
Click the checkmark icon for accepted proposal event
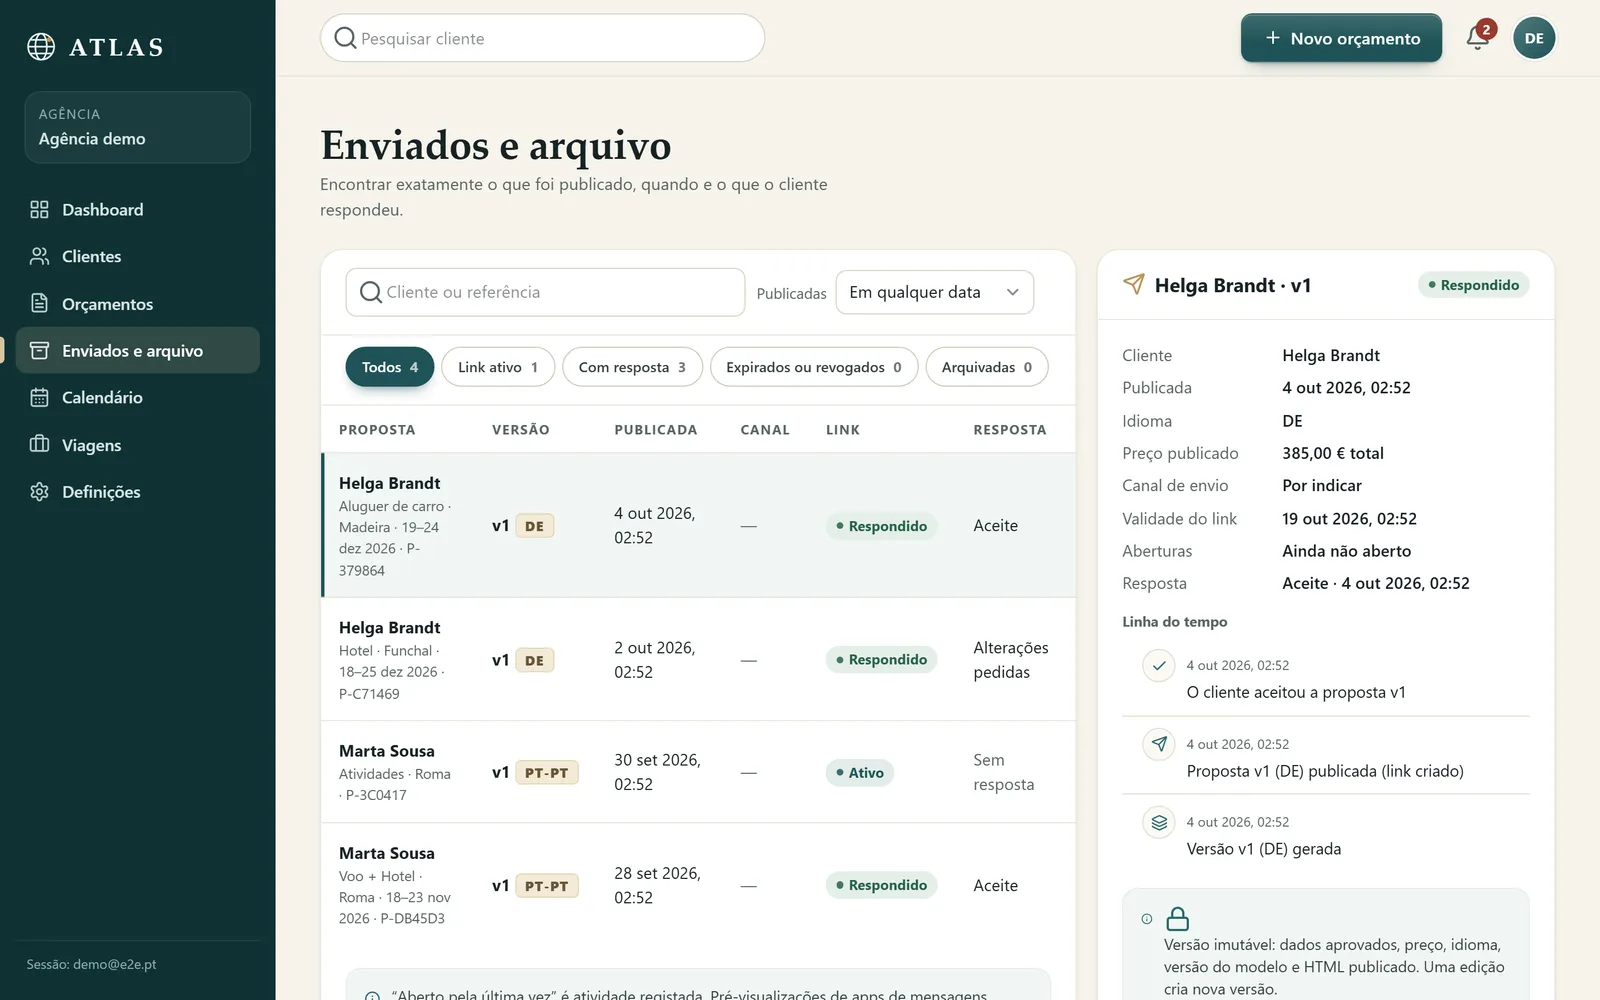click(x=1159, y=665)
